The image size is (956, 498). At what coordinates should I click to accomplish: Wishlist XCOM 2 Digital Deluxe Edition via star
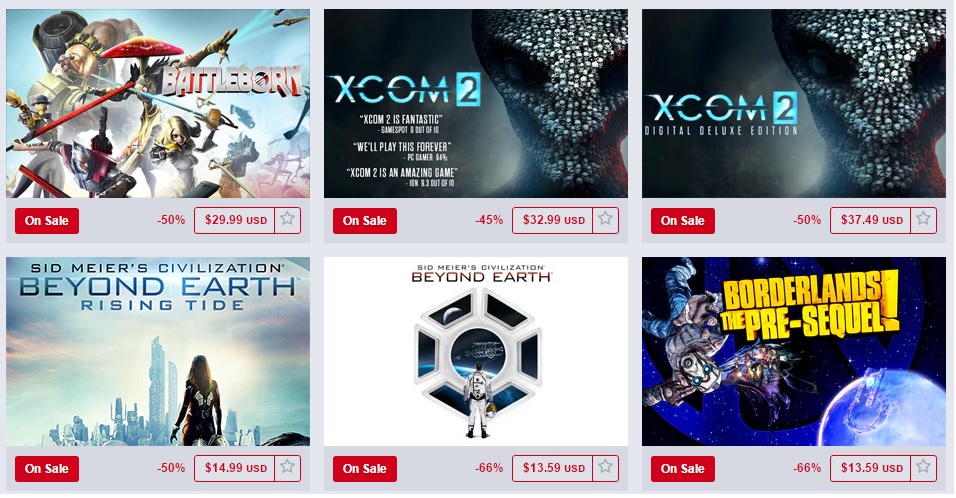point(924,220)
